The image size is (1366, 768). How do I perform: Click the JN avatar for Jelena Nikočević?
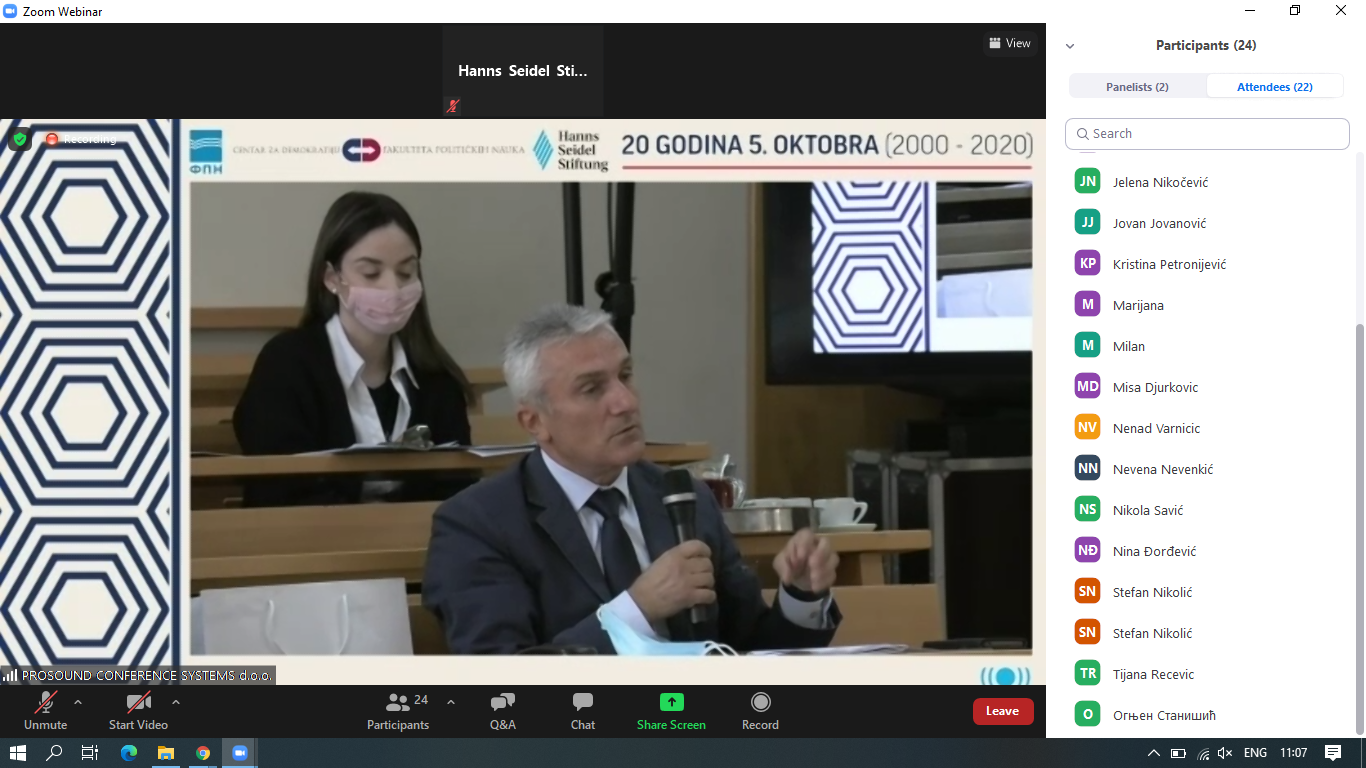pos(1087,181)
